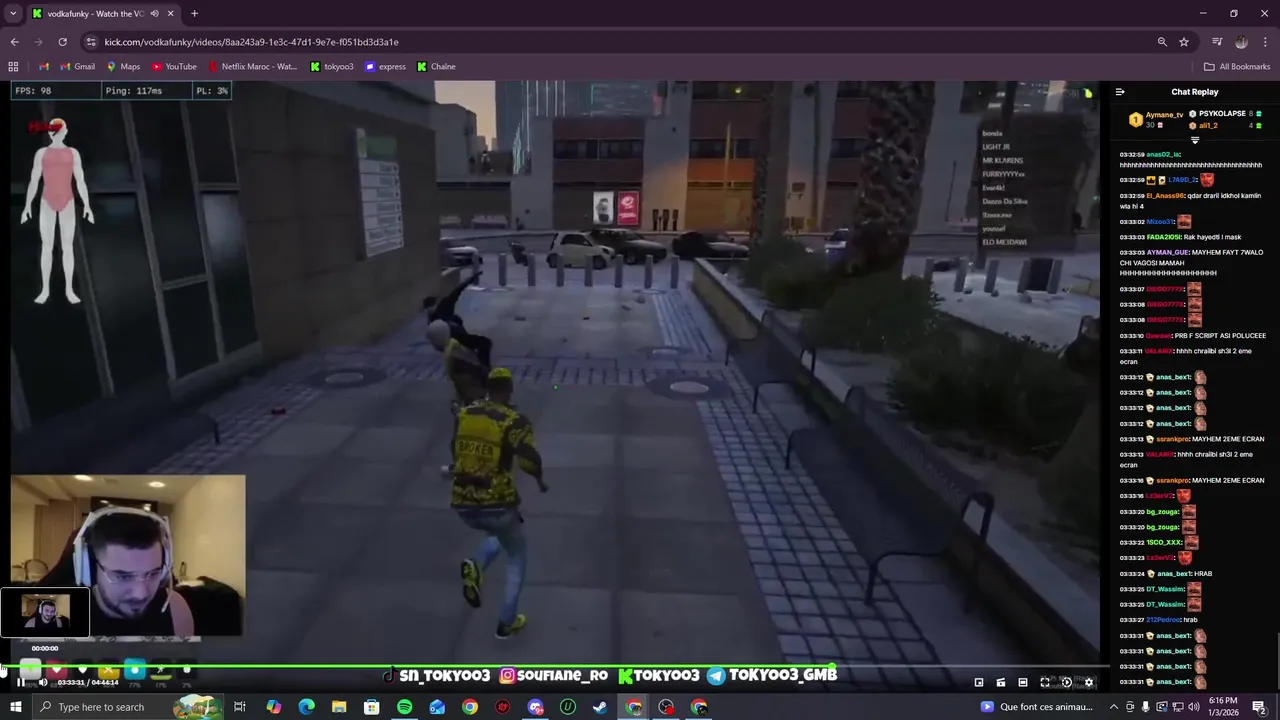
Task: Open File Explorer from taskbar
Action: pos(339,707)
